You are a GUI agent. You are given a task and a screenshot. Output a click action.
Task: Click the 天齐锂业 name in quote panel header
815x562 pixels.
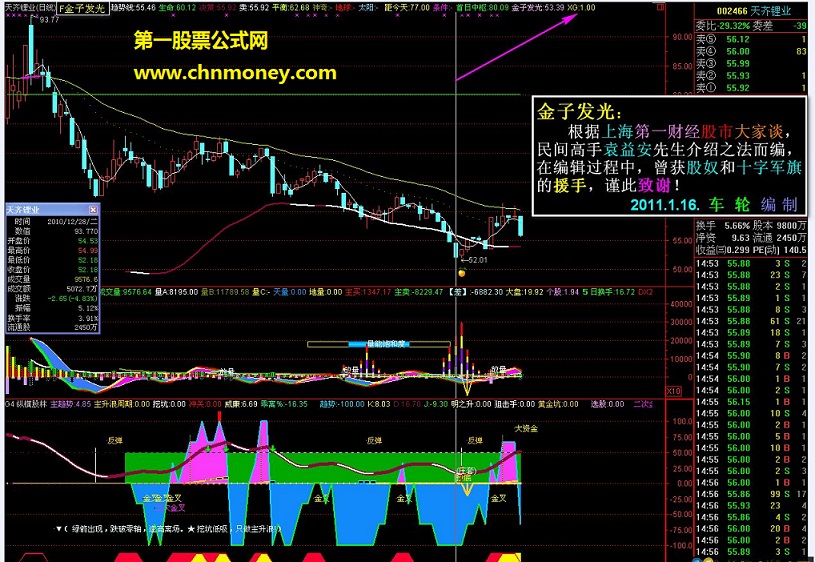pyautogui.click(x=770, y=11)
